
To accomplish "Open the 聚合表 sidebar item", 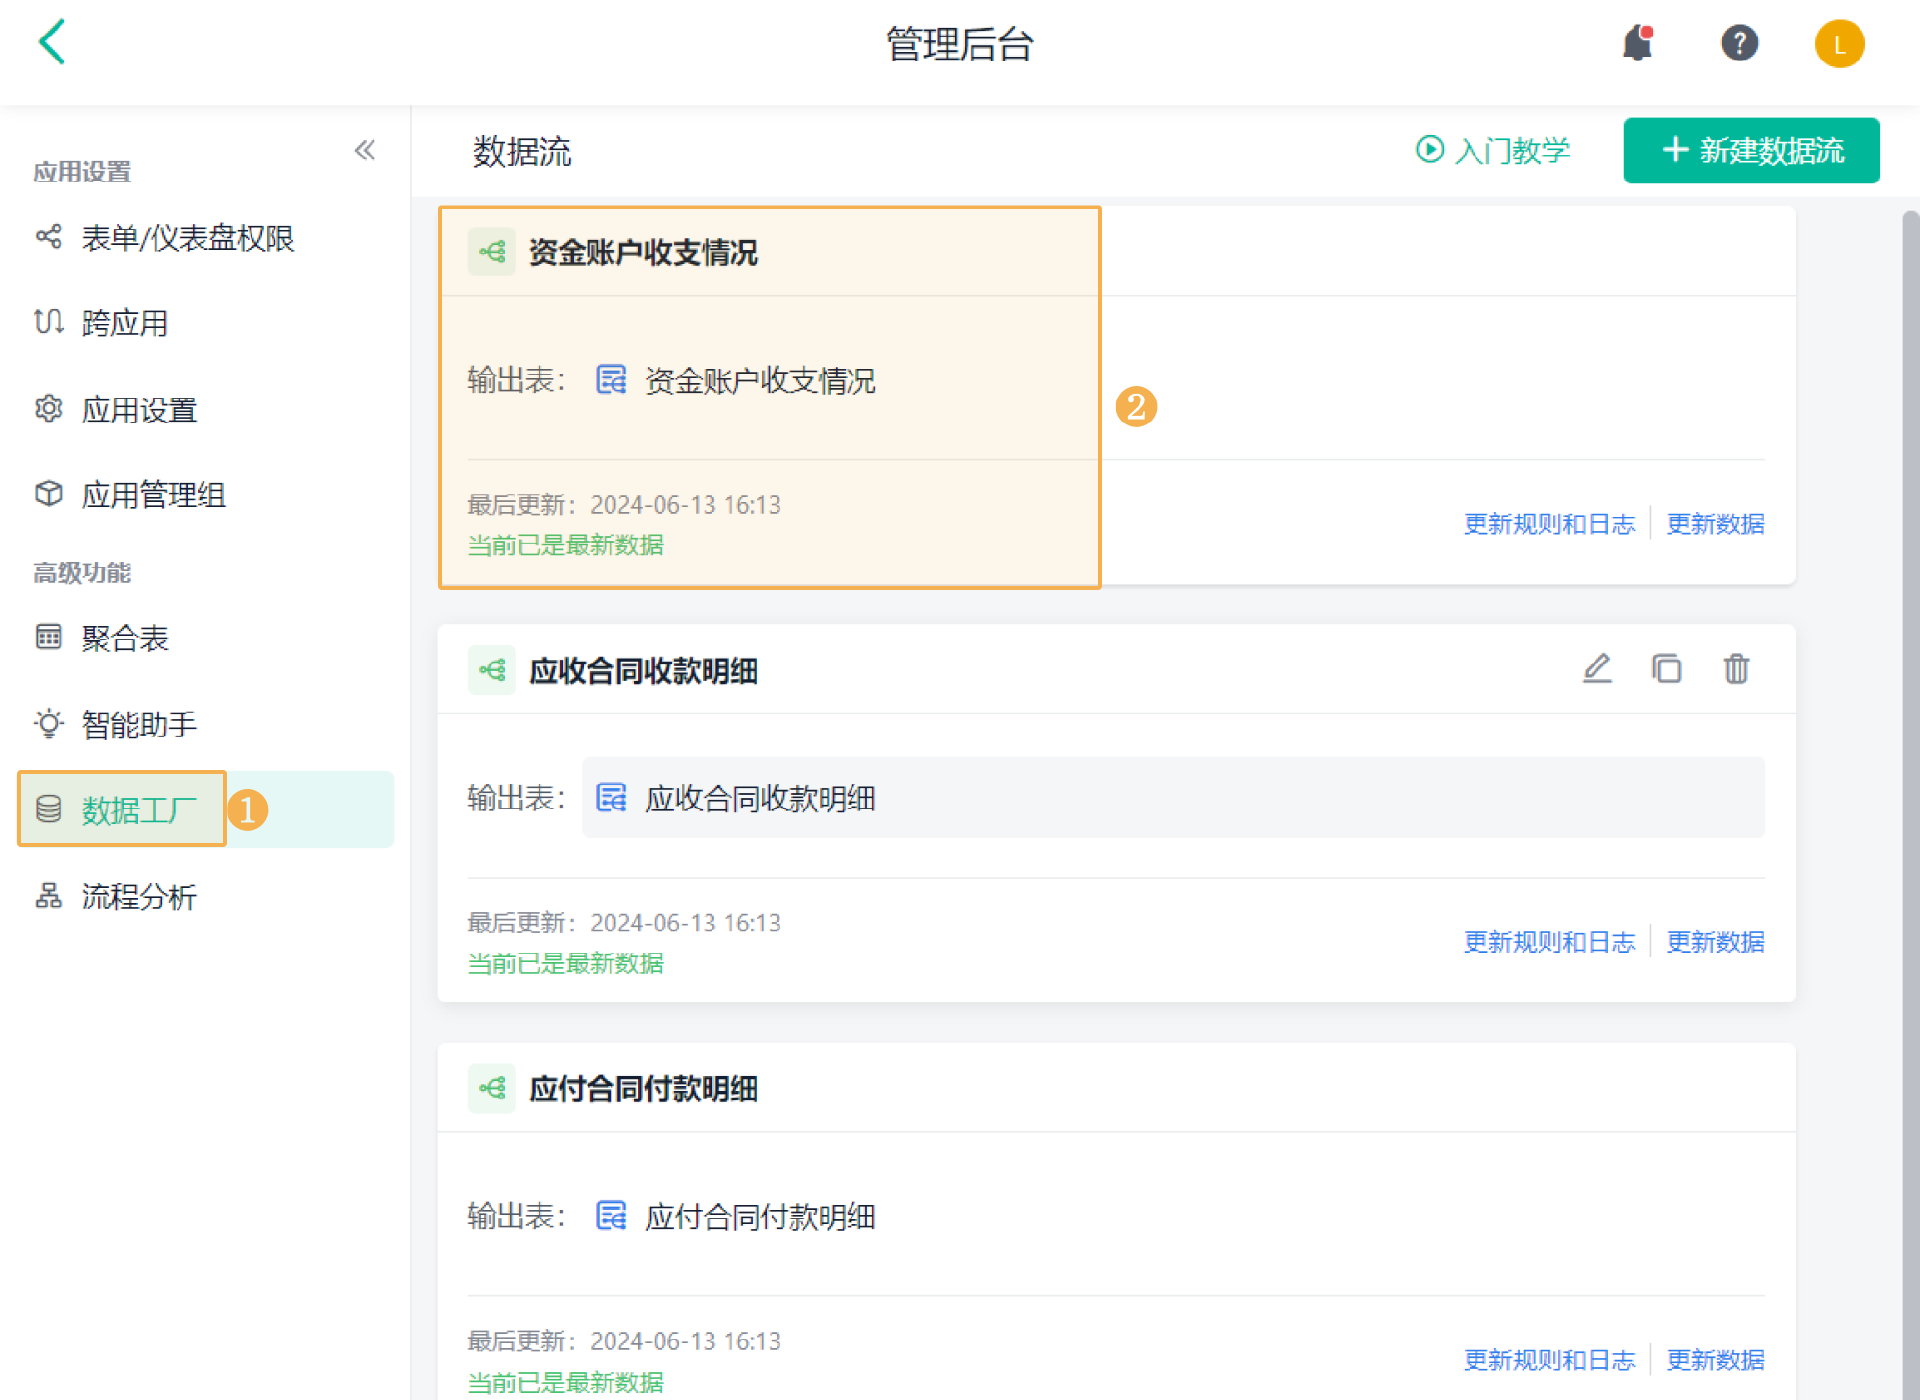I will (124, 638).
